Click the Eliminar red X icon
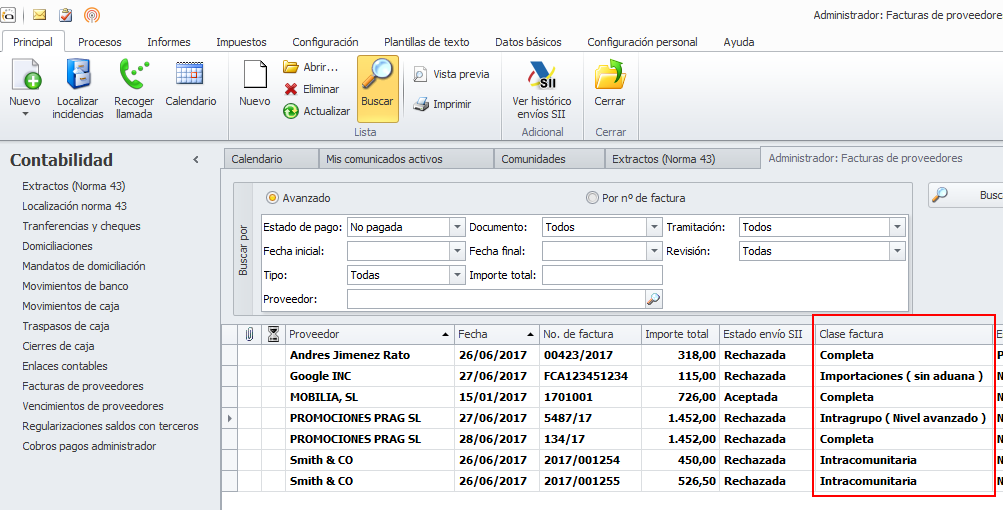The width and height of the screenshot is (1003, 510). click(x=291, y=89)
